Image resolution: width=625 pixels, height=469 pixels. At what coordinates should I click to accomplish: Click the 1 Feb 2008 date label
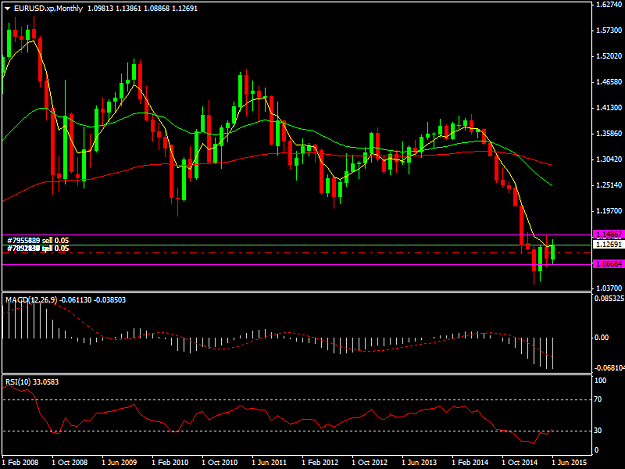(x=20, y=462)
